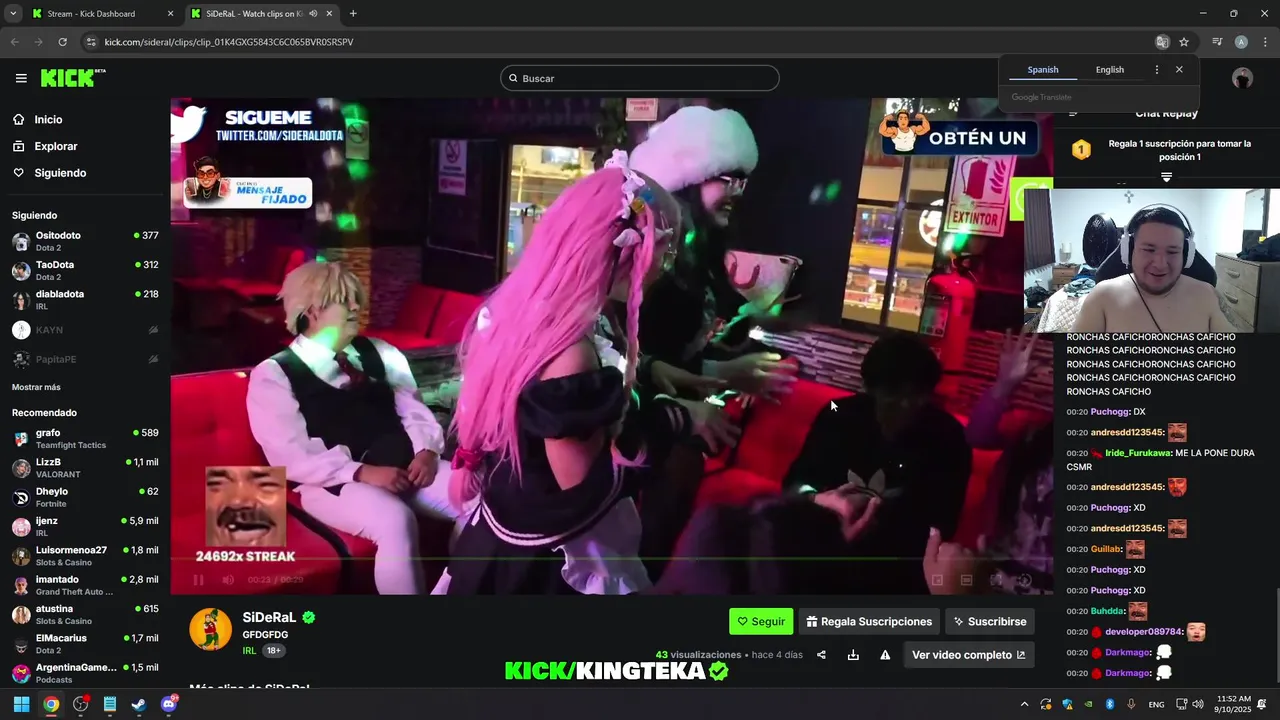This screenshot has height=720, width=1280.
Task: Open tab search dropdown arrow
Action: point(13,14)
